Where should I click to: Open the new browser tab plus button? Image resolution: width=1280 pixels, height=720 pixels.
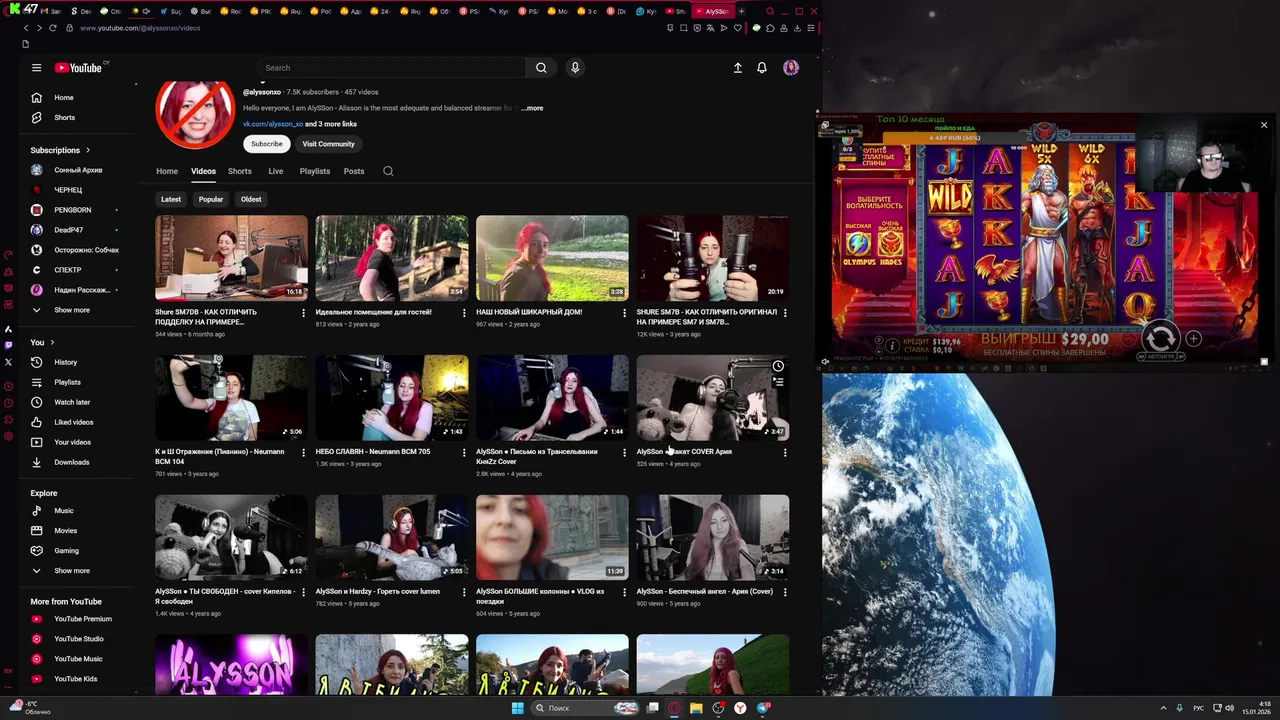coord(741,11)
